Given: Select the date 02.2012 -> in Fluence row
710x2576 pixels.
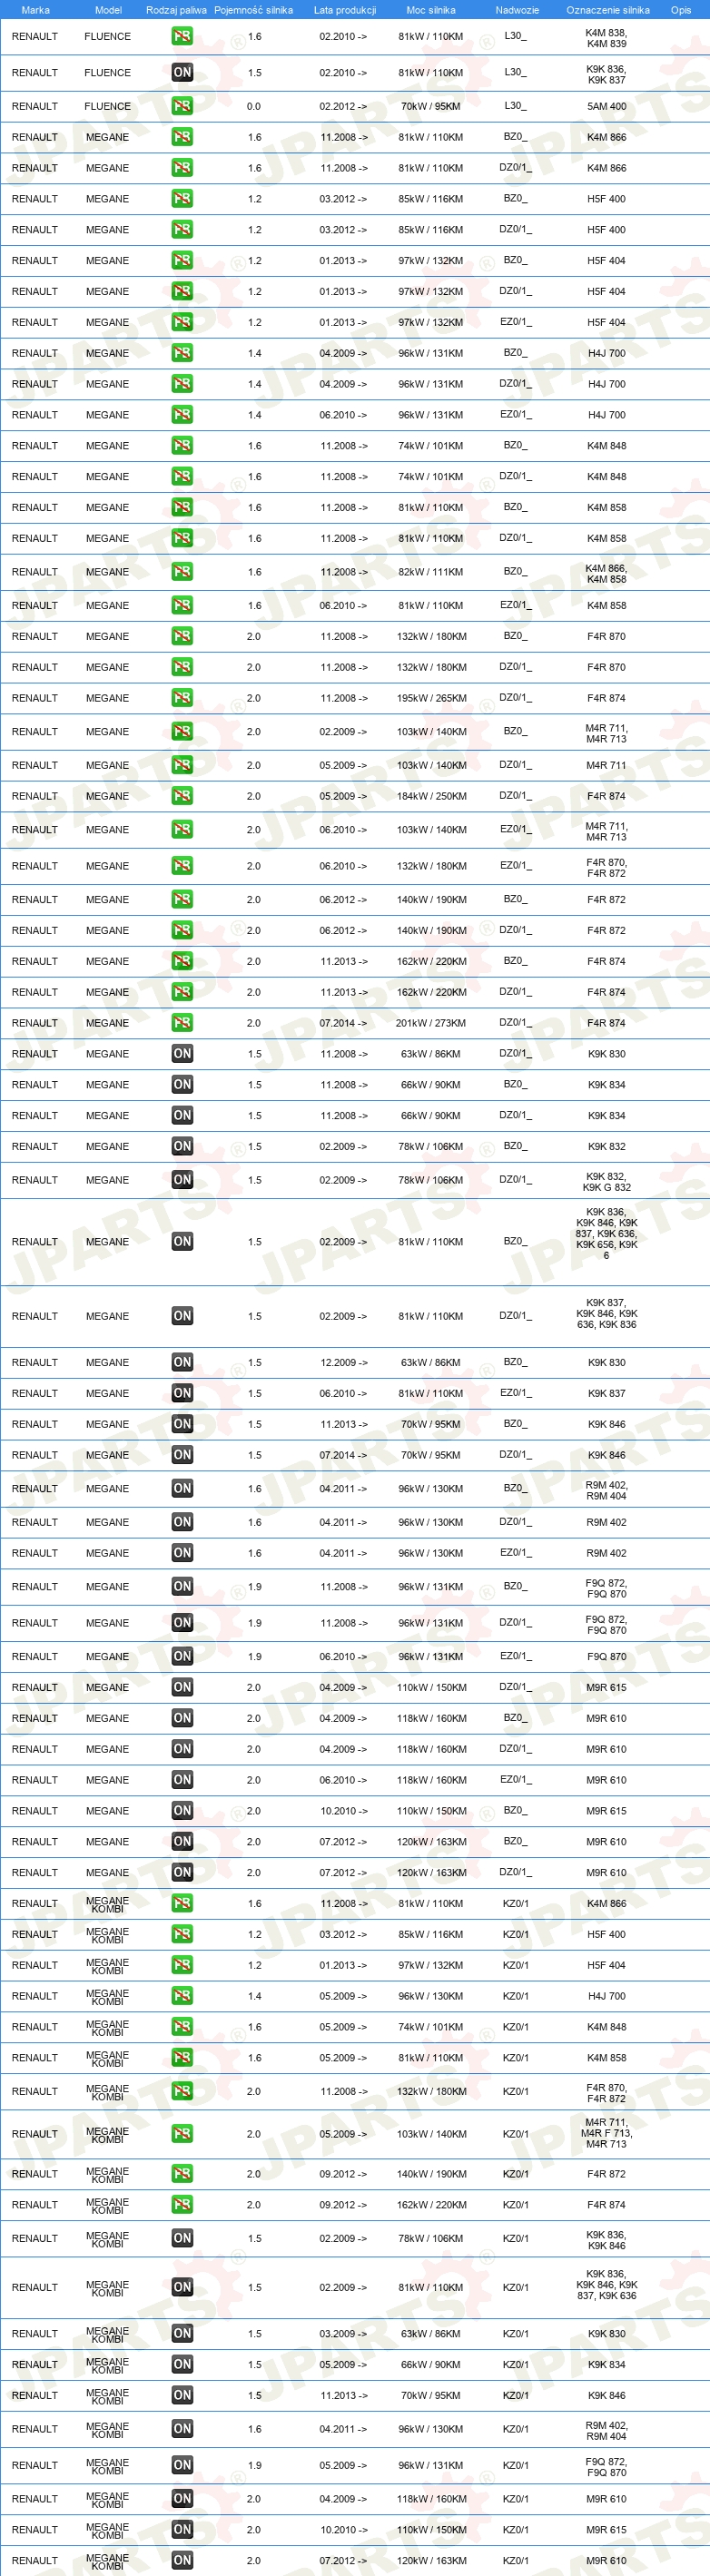Looking at the screenshot, I should pos(343,106).
